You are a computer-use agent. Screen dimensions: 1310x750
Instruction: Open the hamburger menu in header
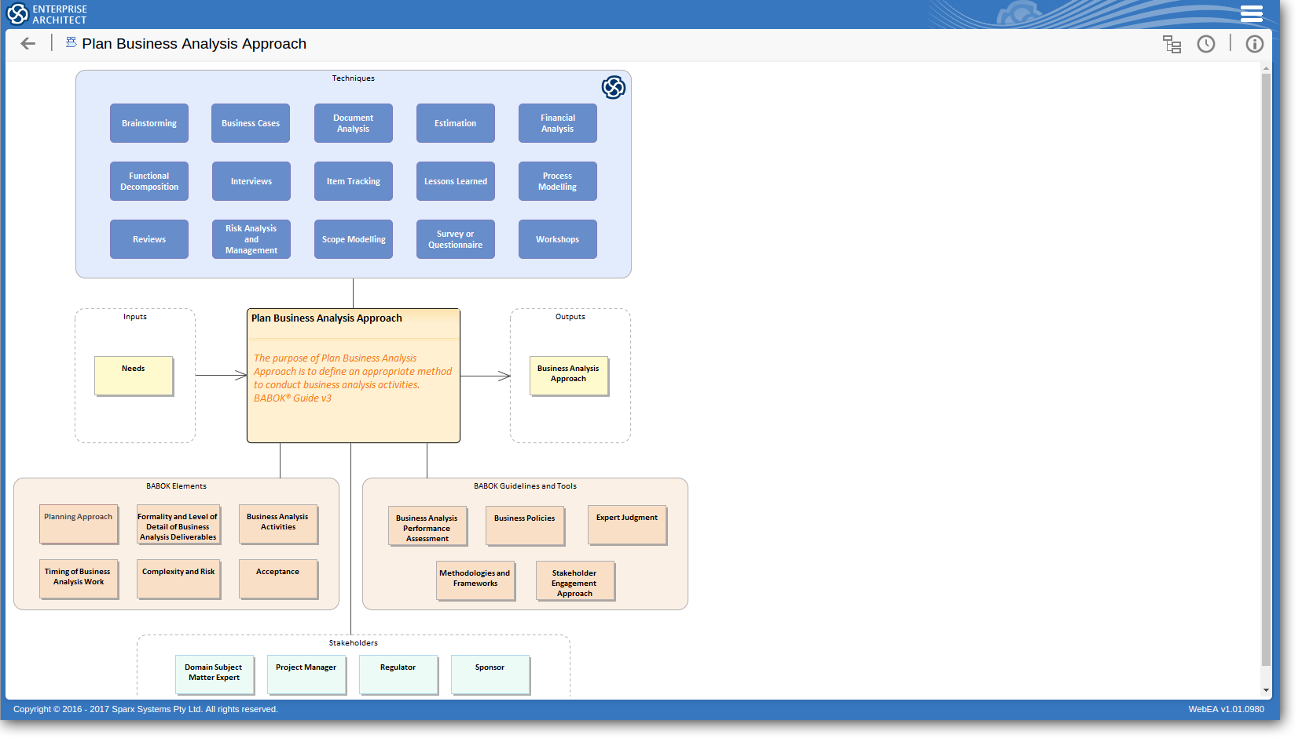(x=1251, y=14)
